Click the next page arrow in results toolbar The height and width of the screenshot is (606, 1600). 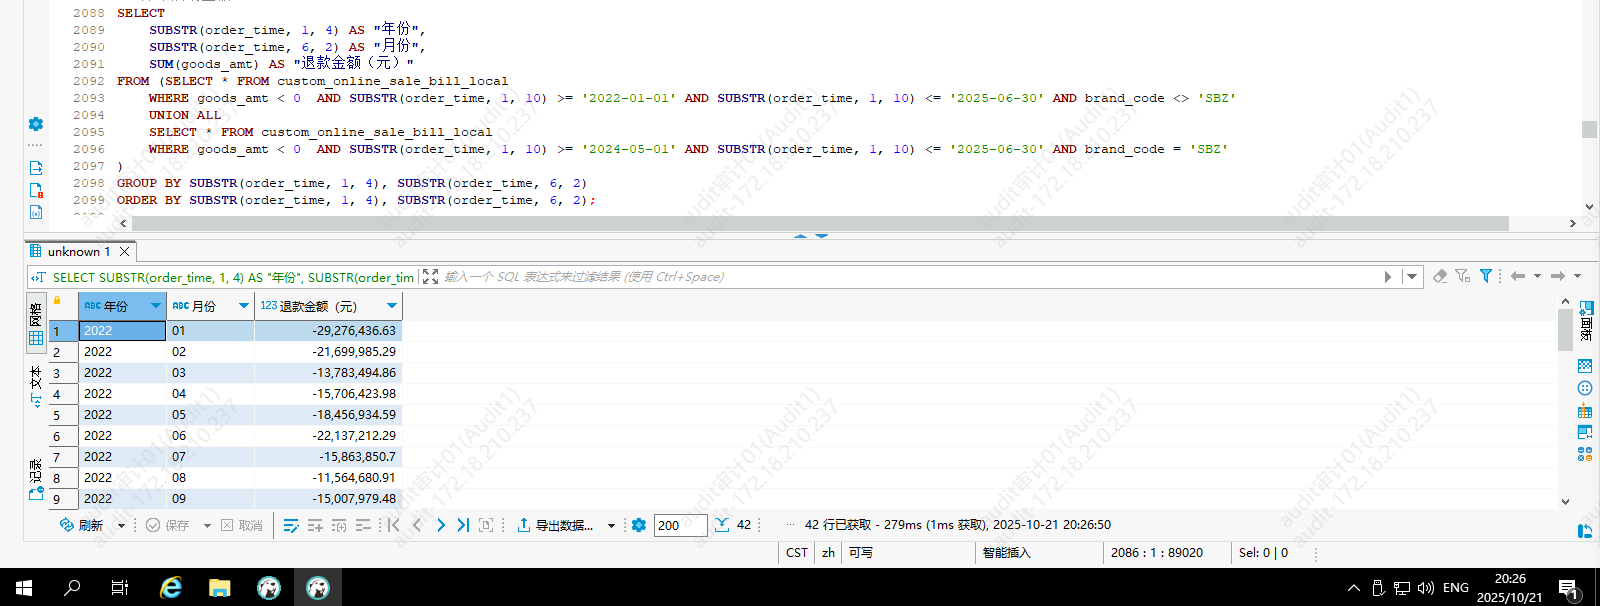click(x=441, y=525)
